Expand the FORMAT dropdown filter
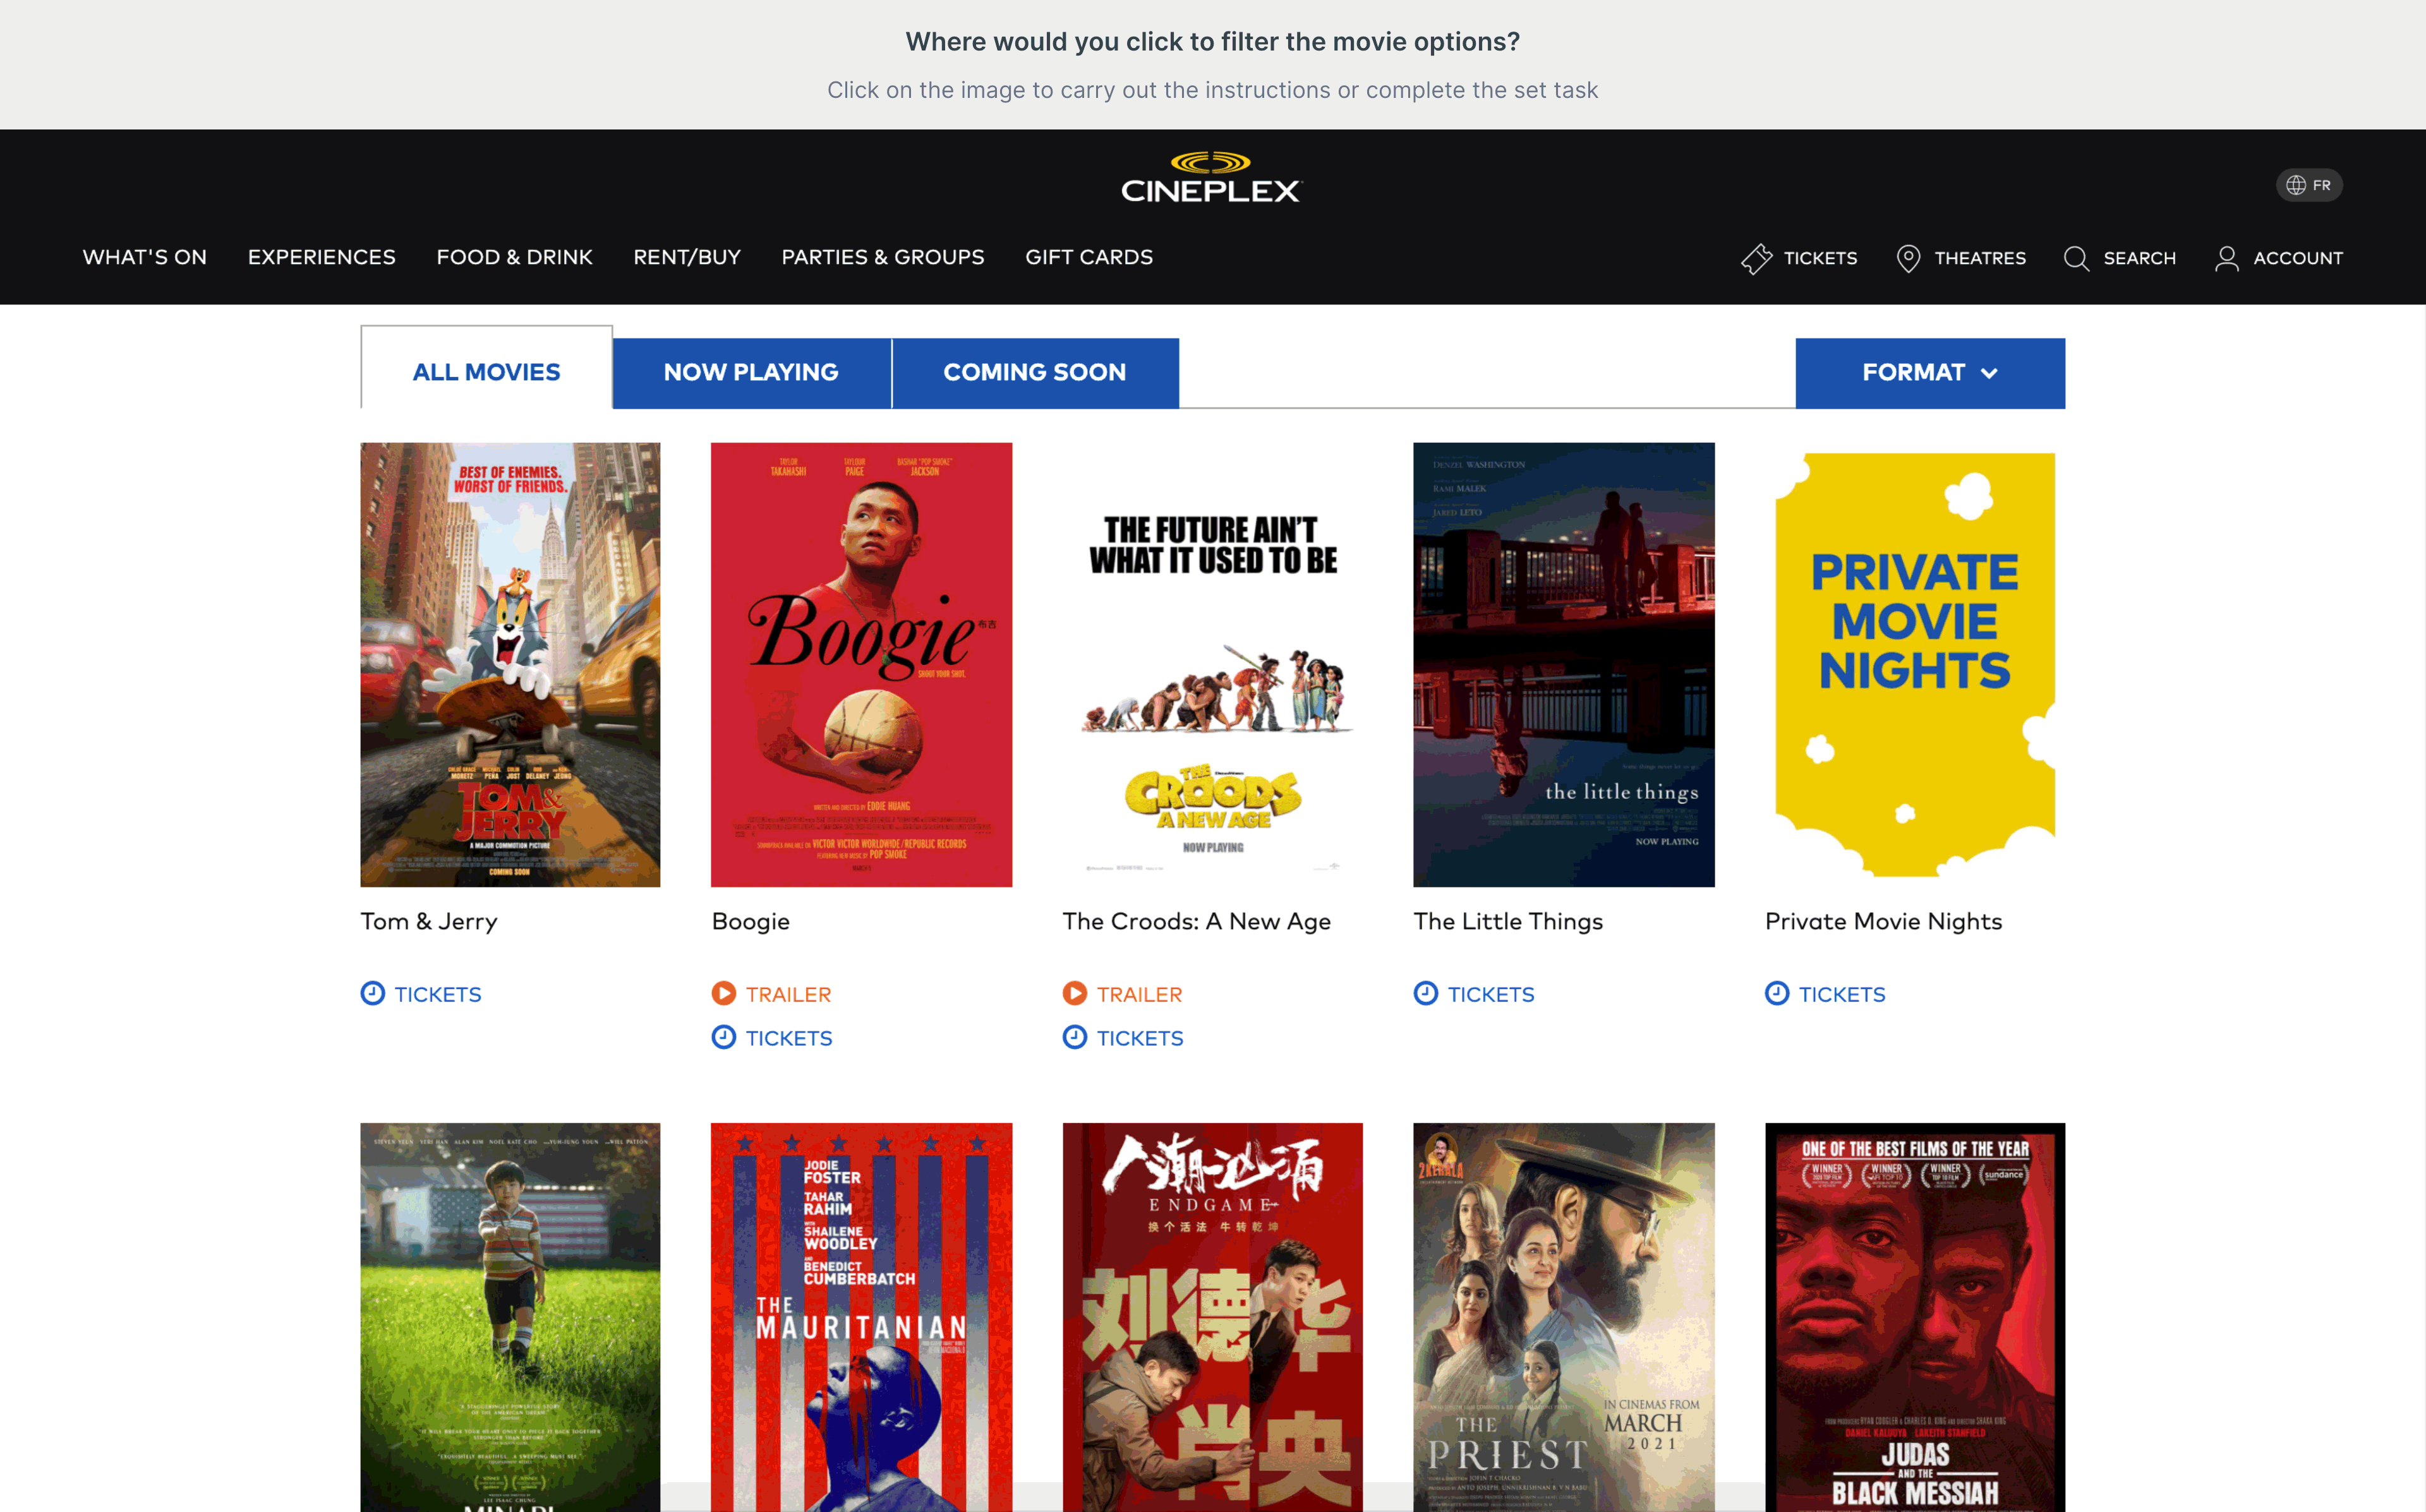This screenshot has width=2426, height=1512. click(1929, 373)
